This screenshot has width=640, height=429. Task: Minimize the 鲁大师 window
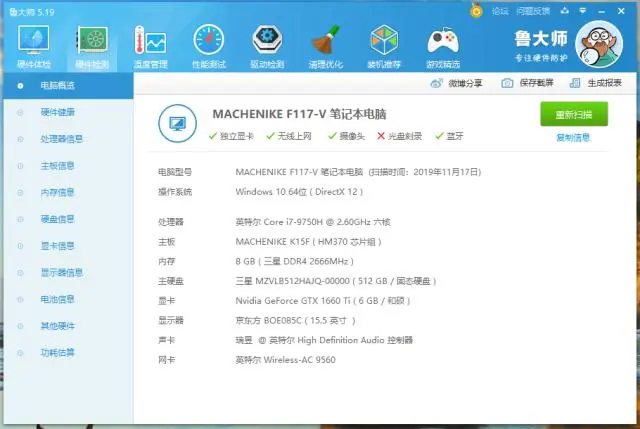601,11
